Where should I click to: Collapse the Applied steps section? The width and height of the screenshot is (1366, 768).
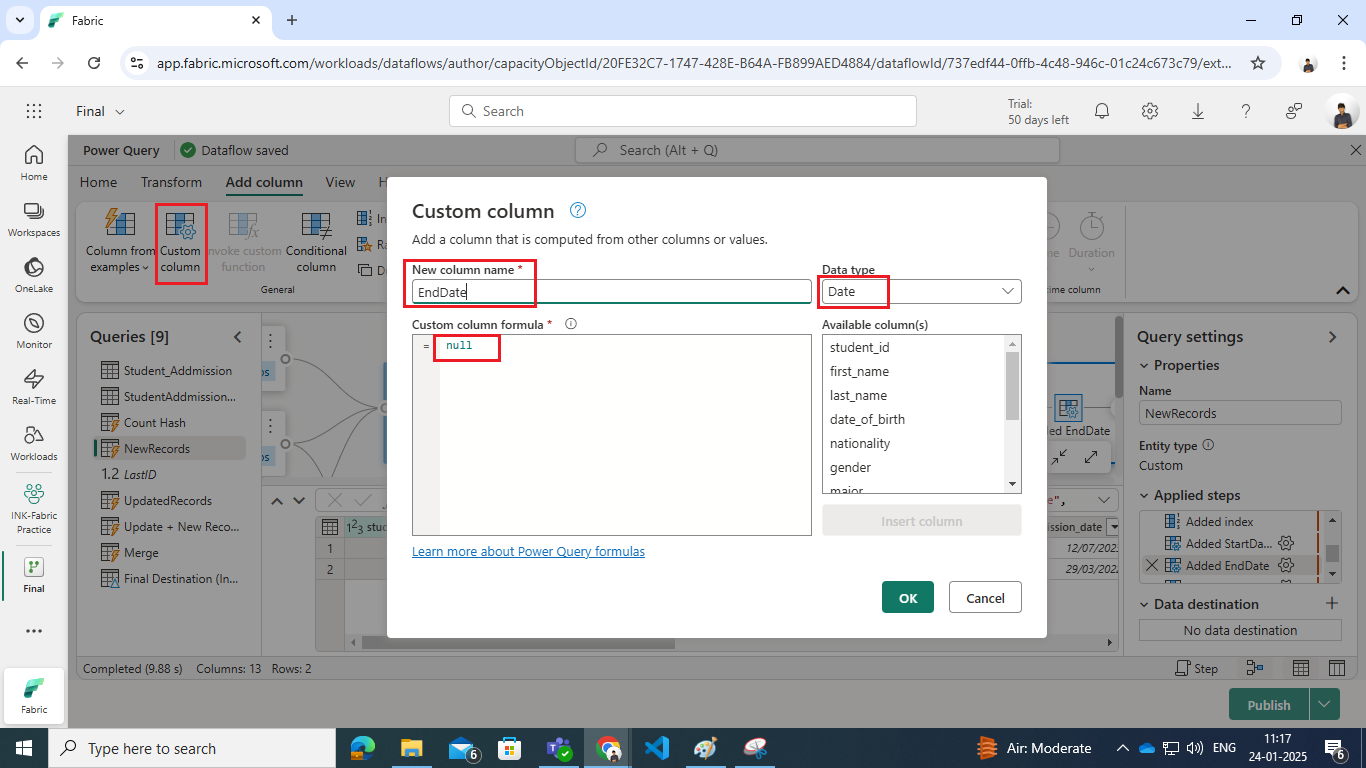[1145, 495]
